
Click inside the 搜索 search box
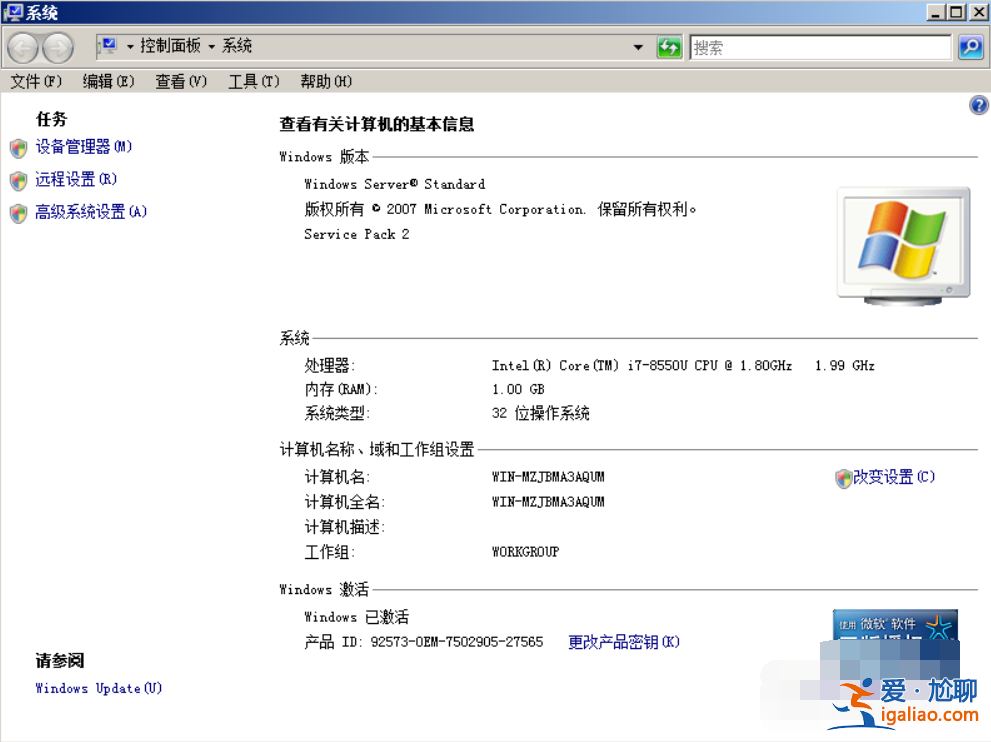pyautogui.click(x=820, y=47)
